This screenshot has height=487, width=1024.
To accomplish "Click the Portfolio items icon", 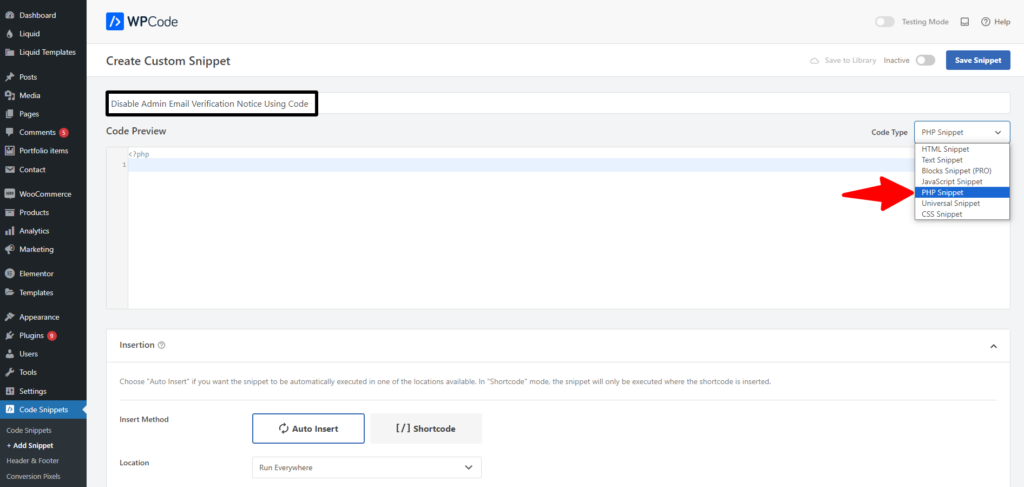I will [x=10, y=151].
